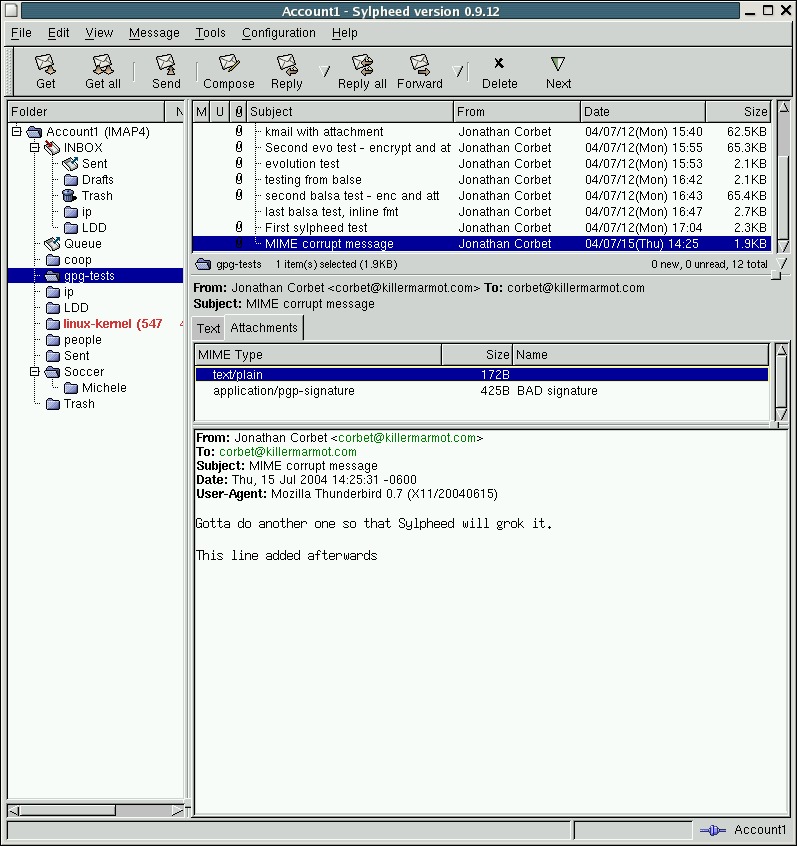Screen dimensions: 797x846
Task: Click folder tree scrollbar right arrow
Action: [x=178, y=810]
